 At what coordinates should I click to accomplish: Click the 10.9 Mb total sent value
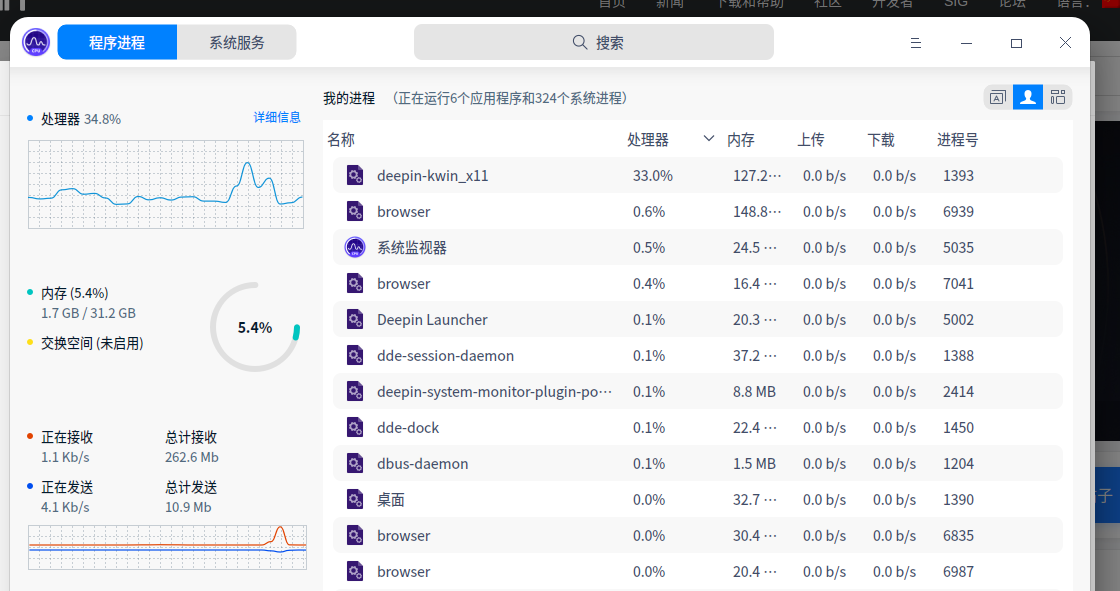[188, 507]
